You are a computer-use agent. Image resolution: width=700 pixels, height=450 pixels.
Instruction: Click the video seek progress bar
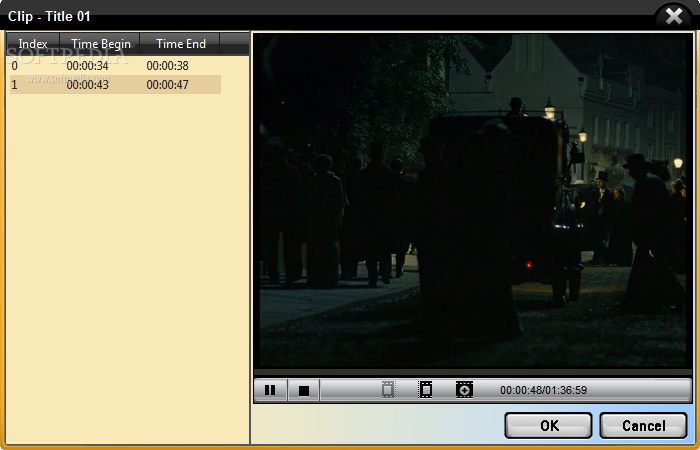pos(473,372)
